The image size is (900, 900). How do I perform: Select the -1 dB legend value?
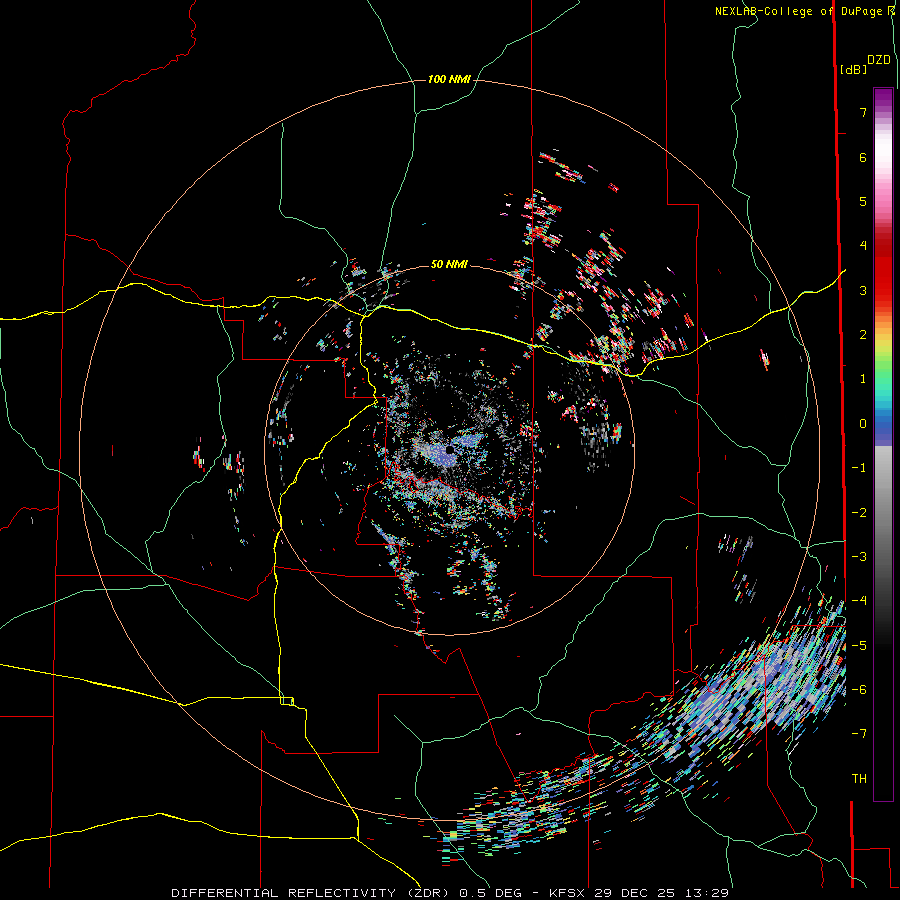click(x=859, y=468)
